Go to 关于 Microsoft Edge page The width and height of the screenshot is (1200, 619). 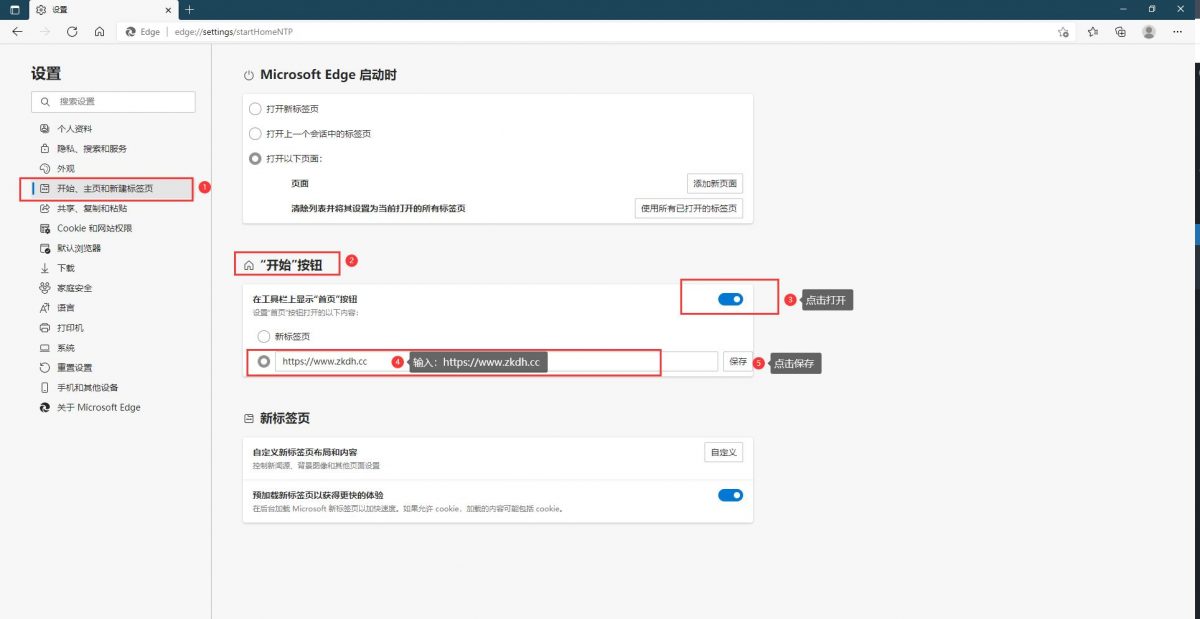98,407
